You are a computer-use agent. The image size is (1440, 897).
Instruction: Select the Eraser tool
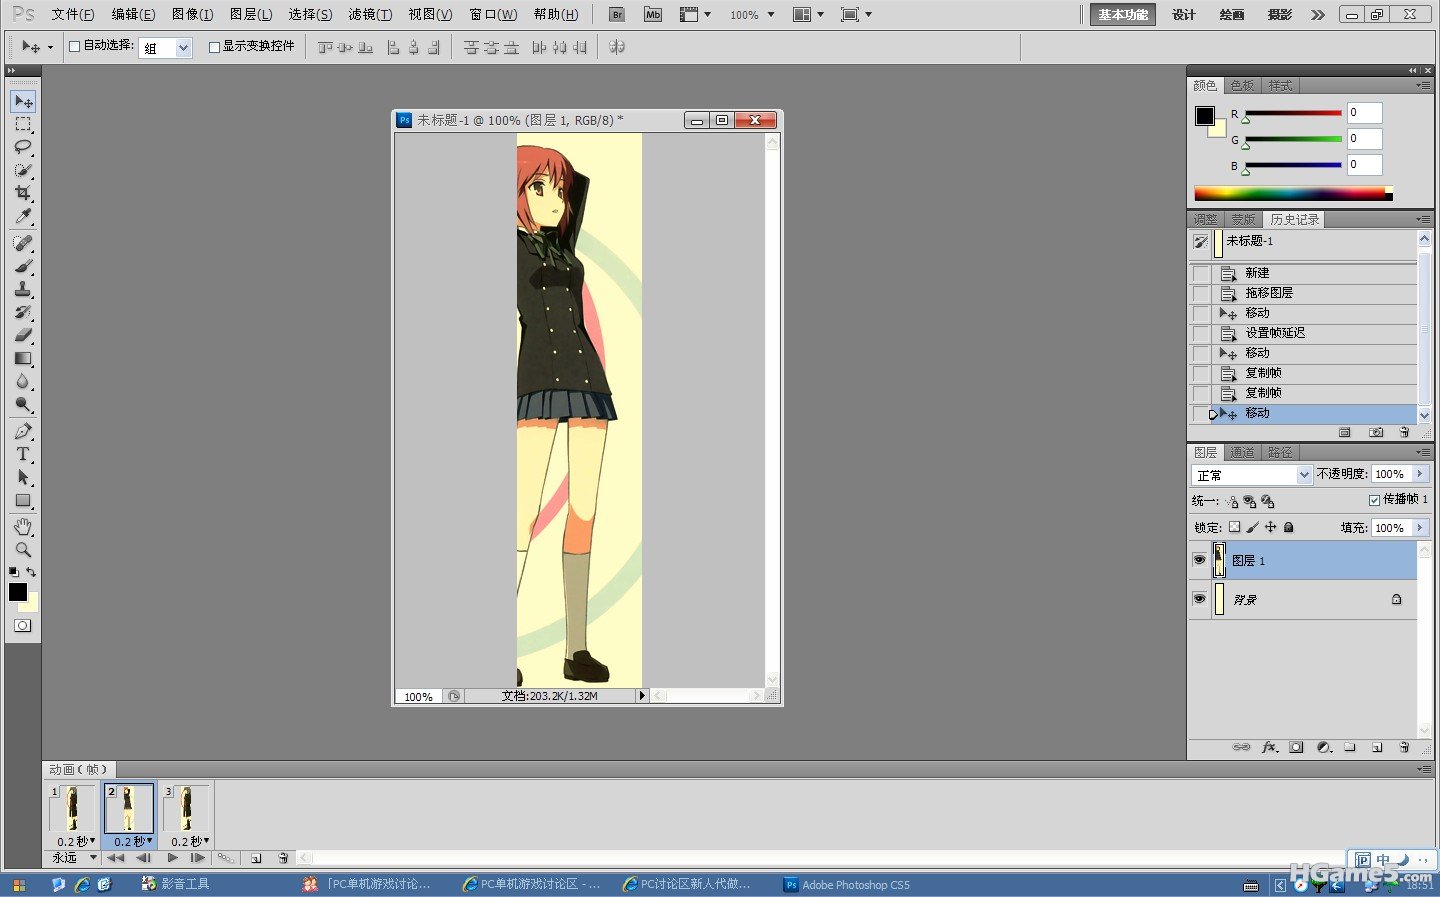click(22, 335)
